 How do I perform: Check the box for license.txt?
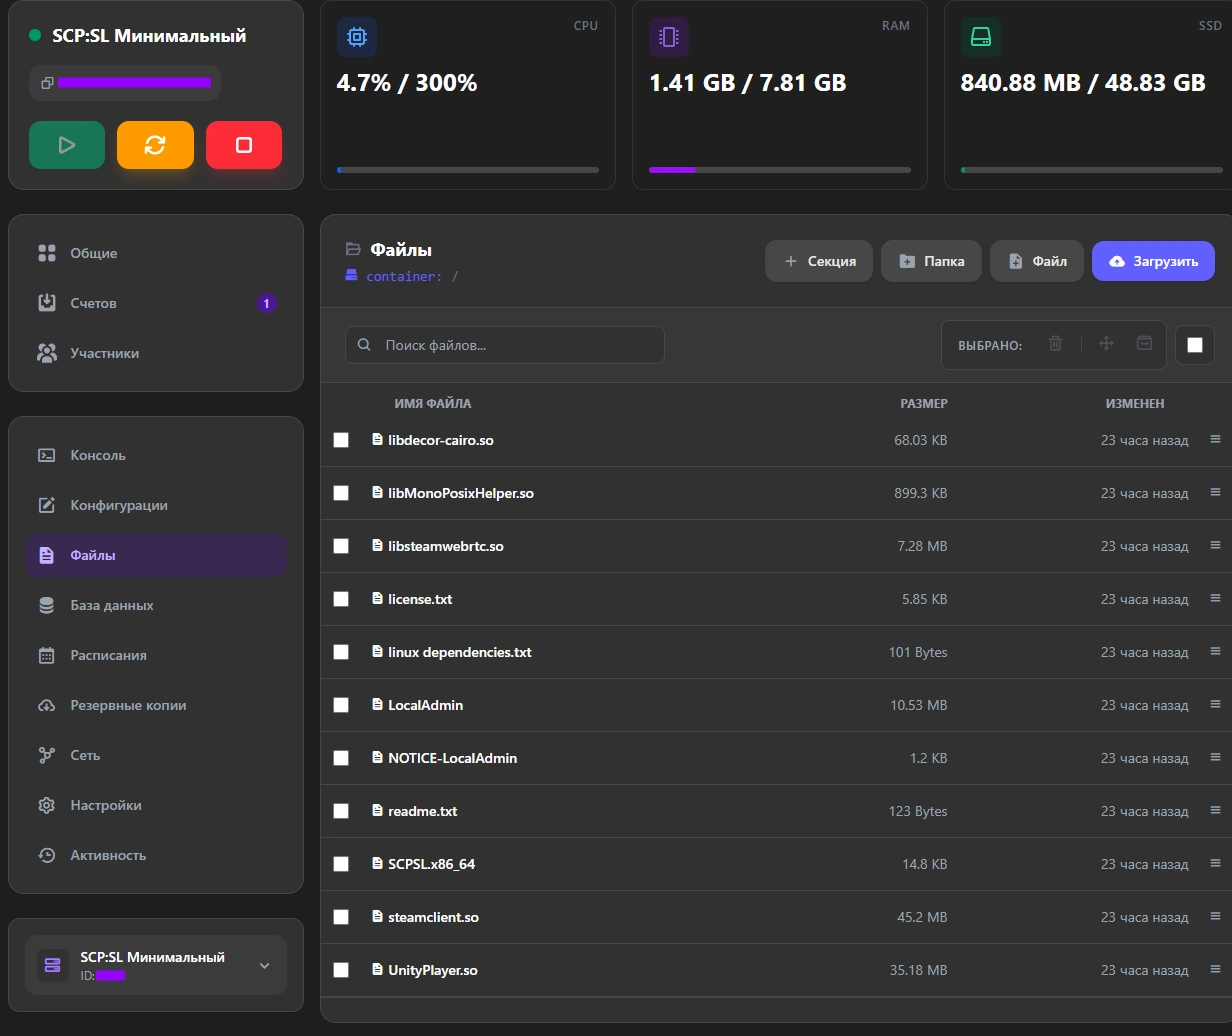[341, 599]
